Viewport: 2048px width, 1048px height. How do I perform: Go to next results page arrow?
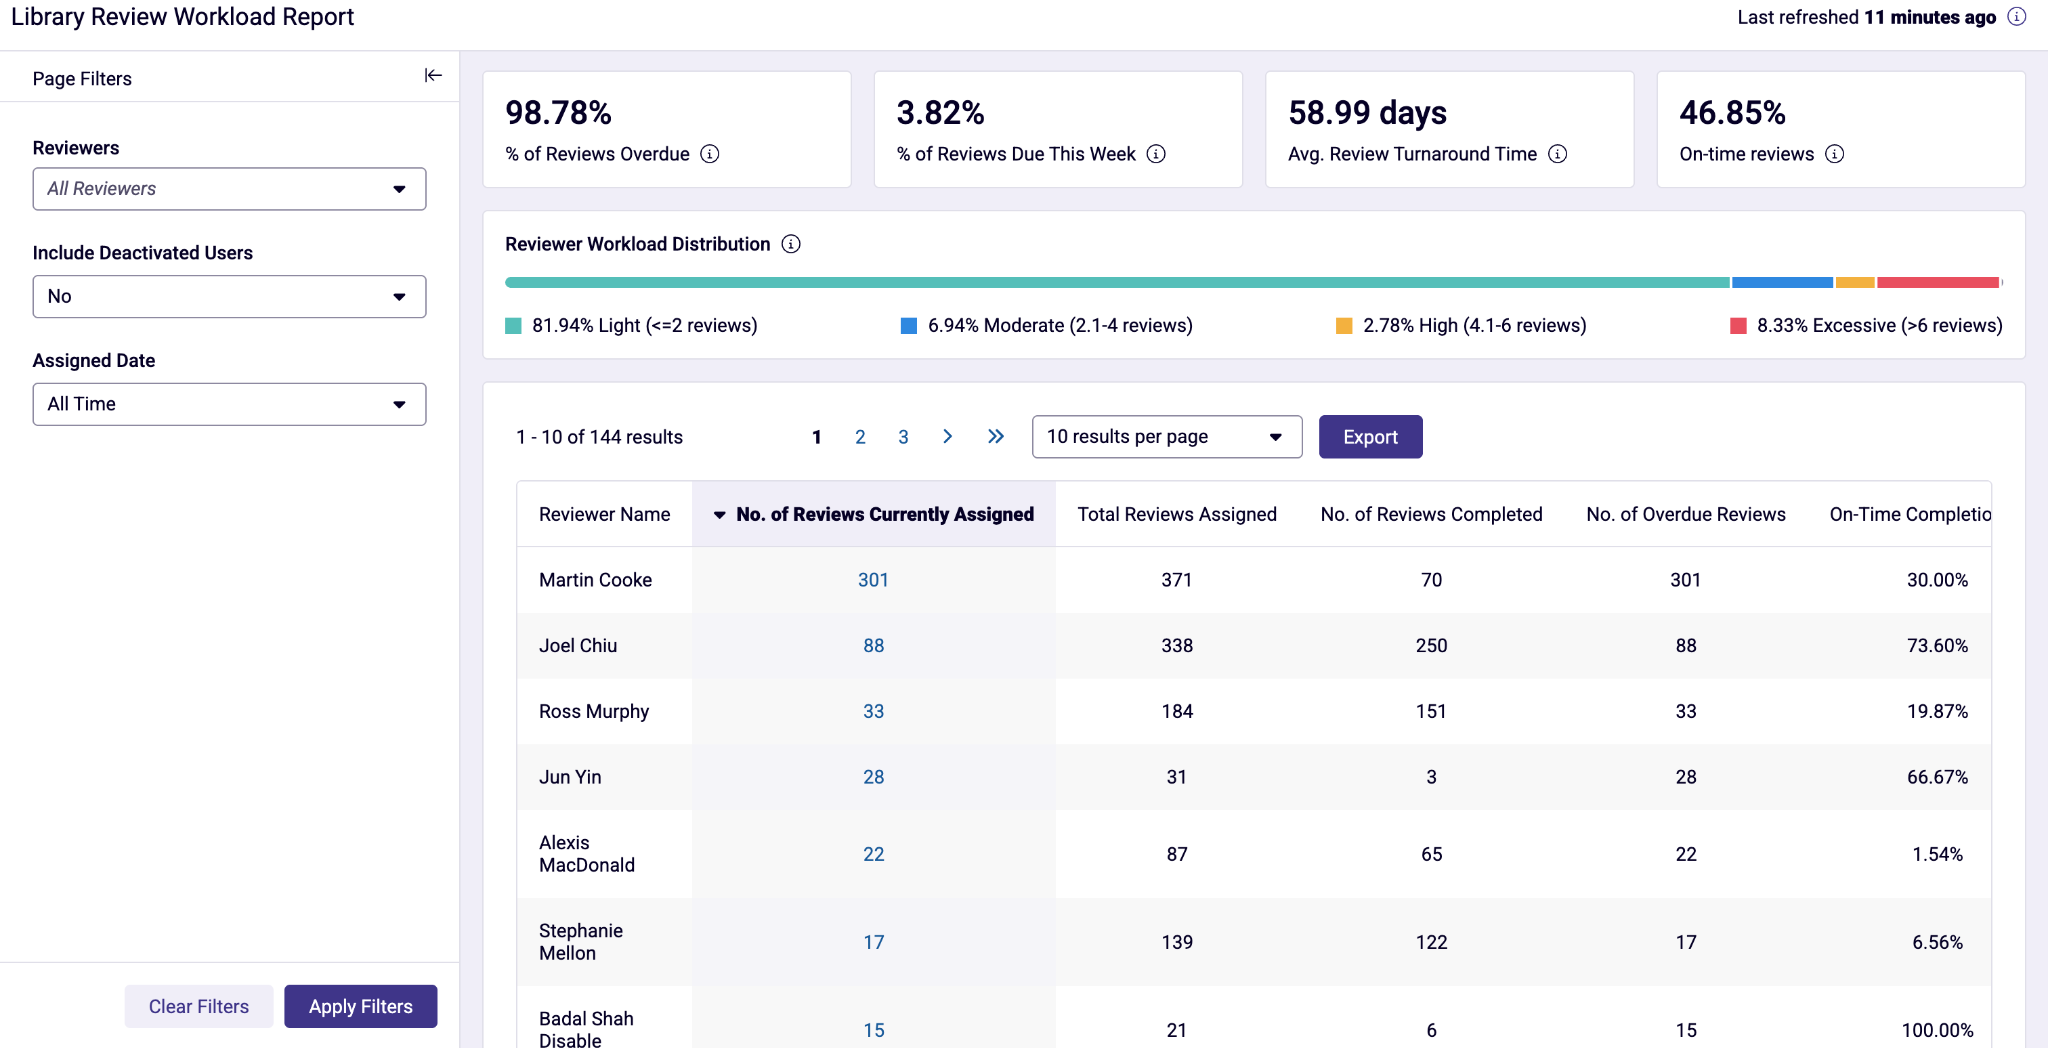pos(947,437)
